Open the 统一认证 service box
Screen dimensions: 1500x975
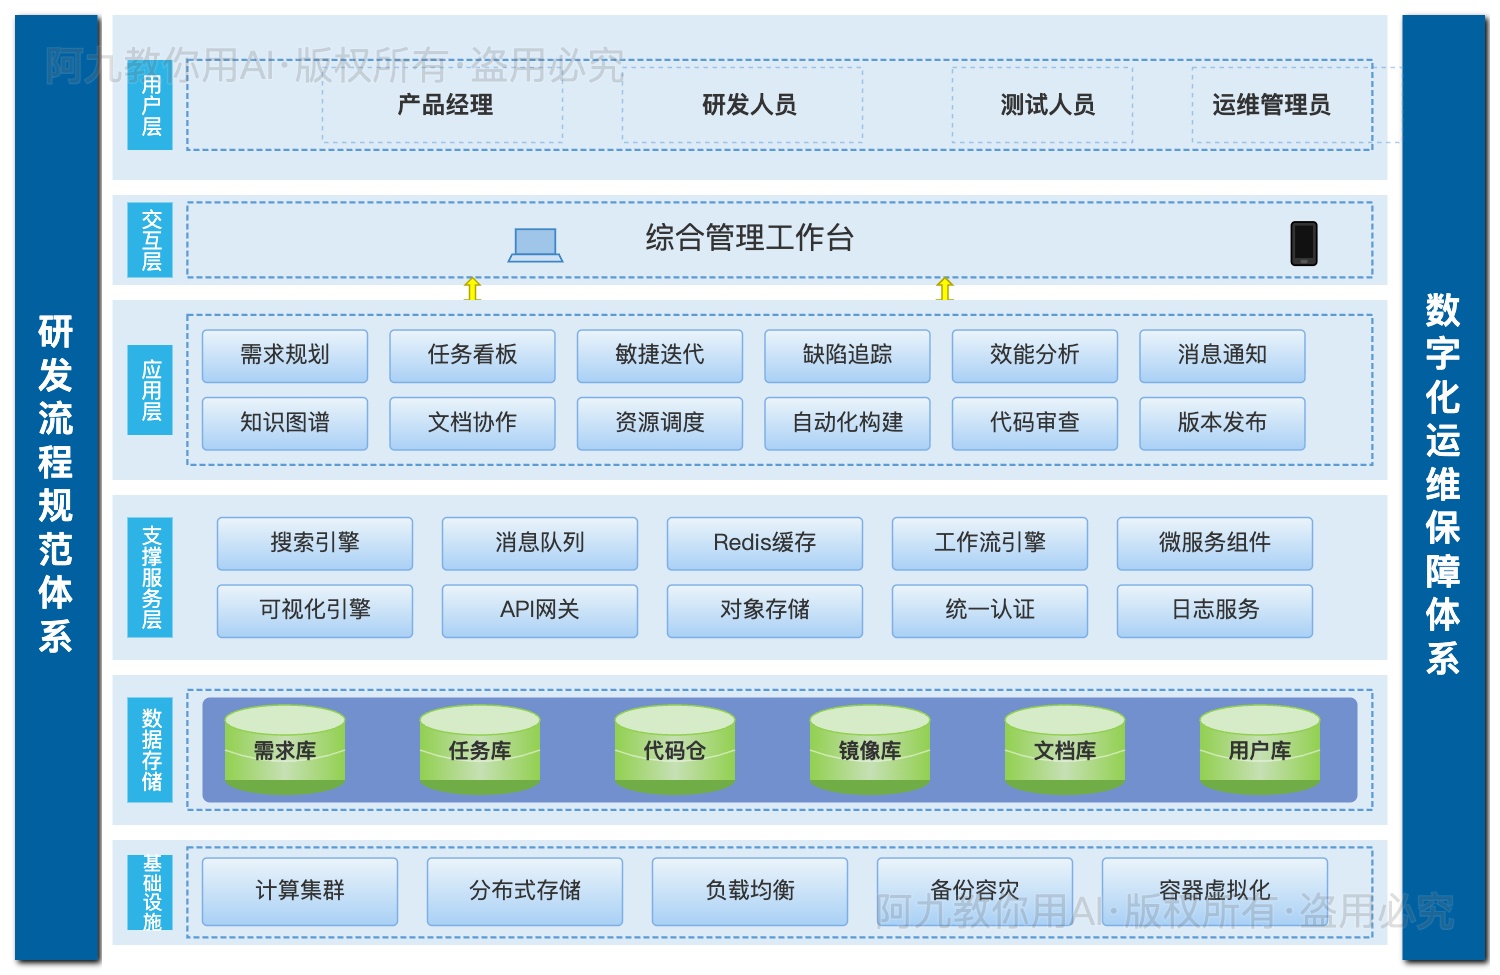click(x=989, y=610)
